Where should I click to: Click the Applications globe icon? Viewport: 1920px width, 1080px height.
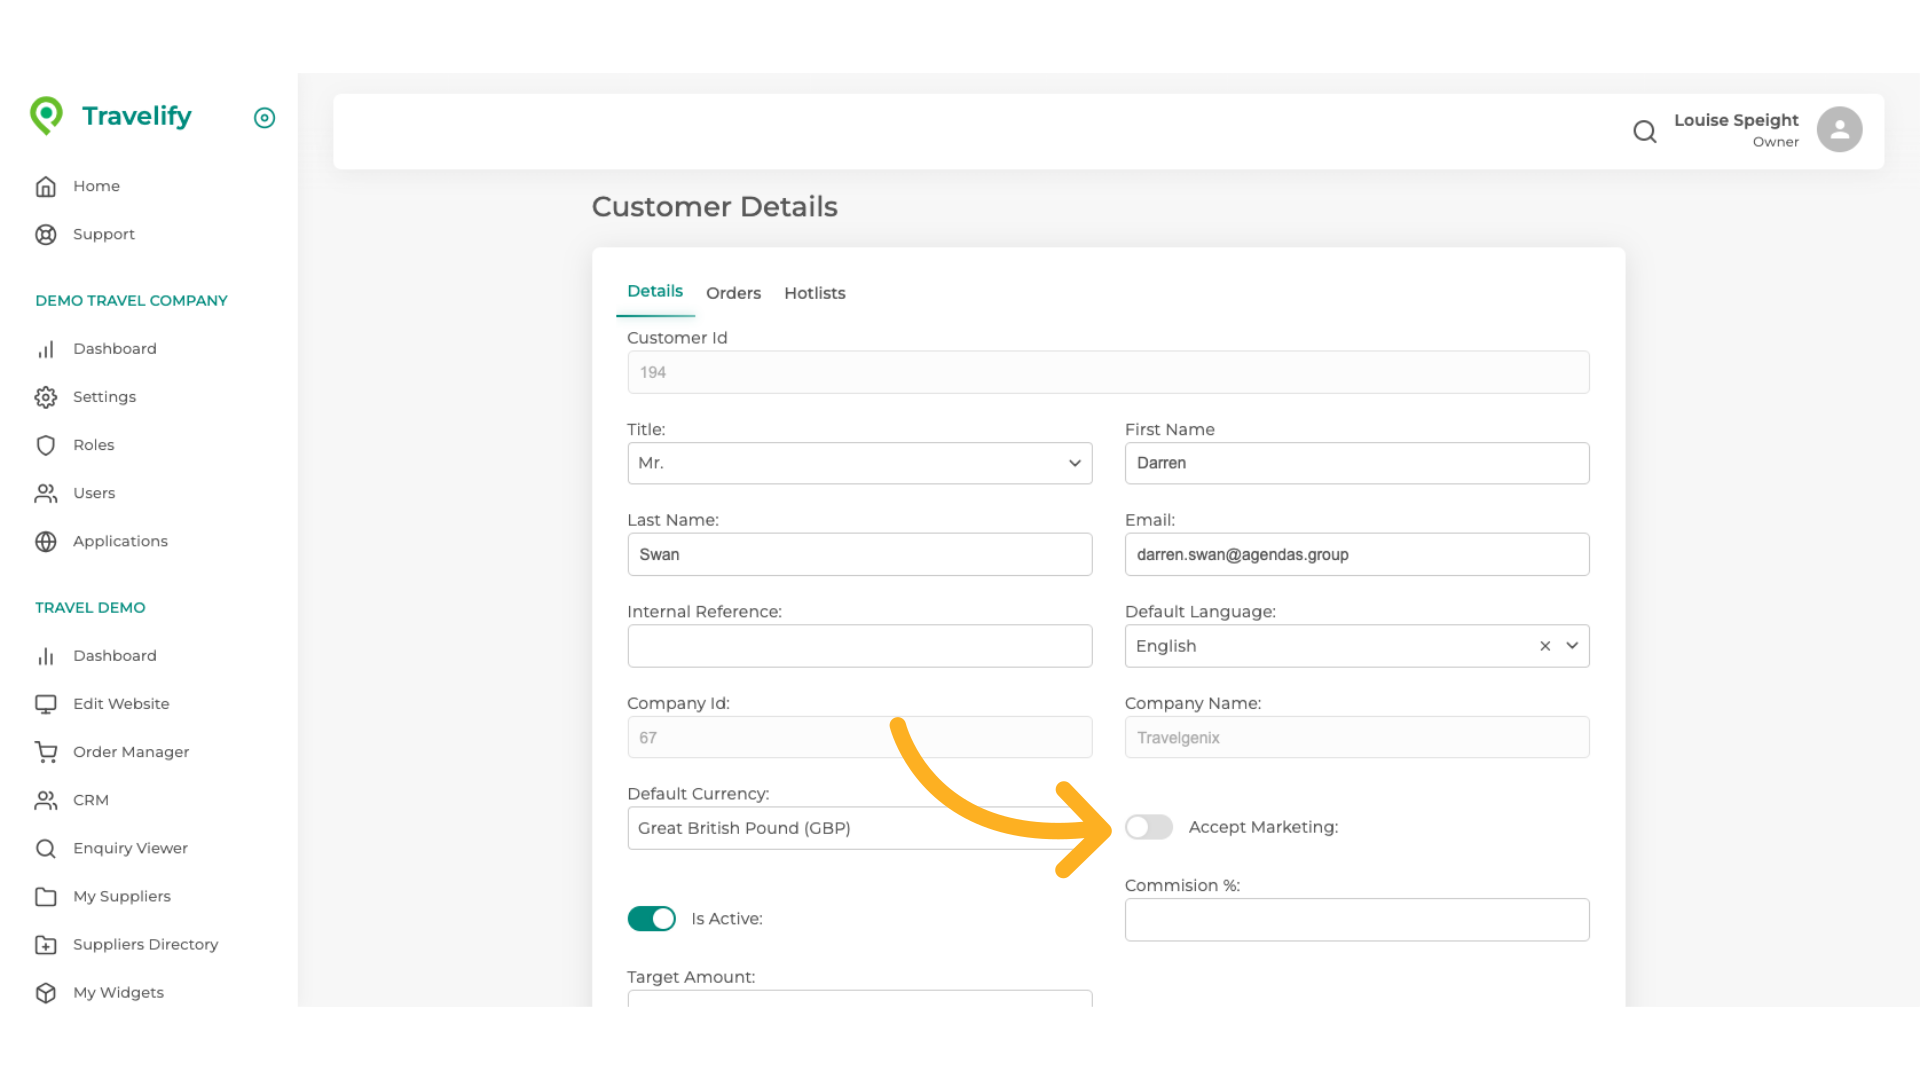[46, 541]
